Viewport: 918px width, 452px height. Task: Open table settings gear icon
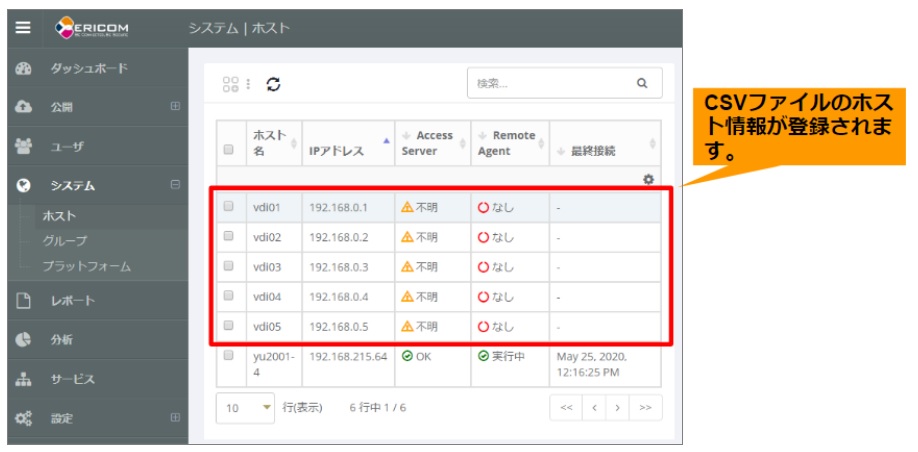tap(648, 179)
